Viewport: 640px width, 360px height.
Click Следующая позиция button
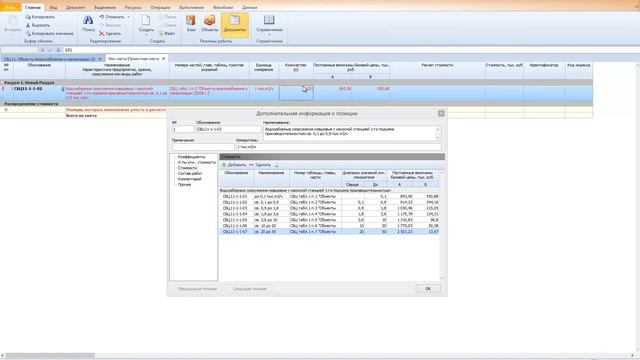point(249,289)
